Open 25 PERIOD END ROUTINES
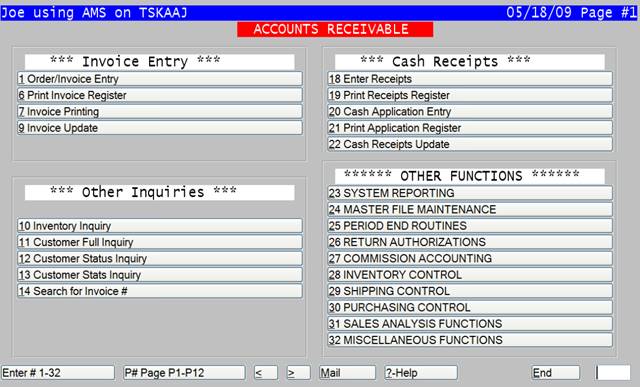This screenshot has height=387, width=640. (470, 226)
